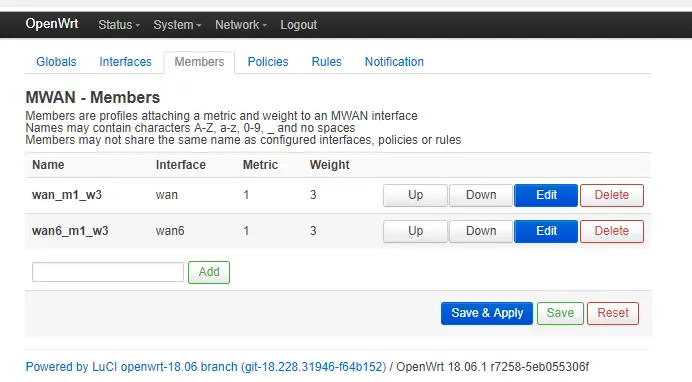
Task: Click Save & Apply
Action: coord(487,313)
